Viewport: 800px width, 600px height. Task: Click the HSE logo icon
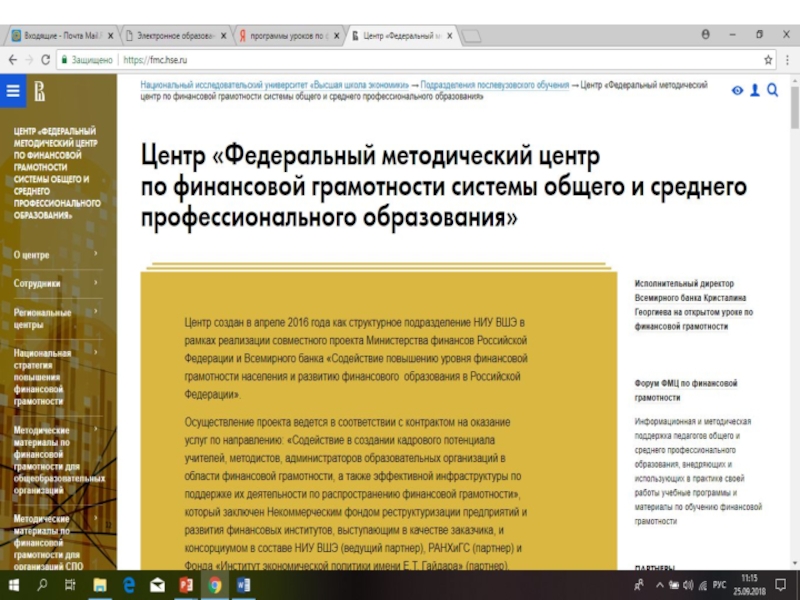pos(41,92)
